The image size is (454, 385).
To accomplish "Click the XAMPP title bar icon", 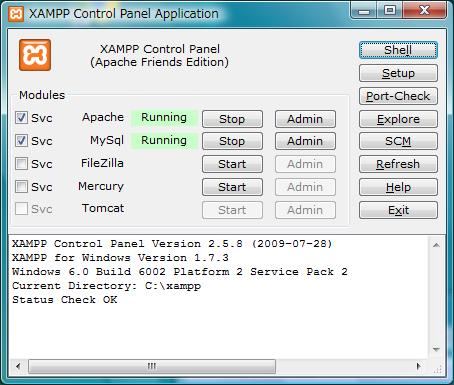I will click(16, 14).
